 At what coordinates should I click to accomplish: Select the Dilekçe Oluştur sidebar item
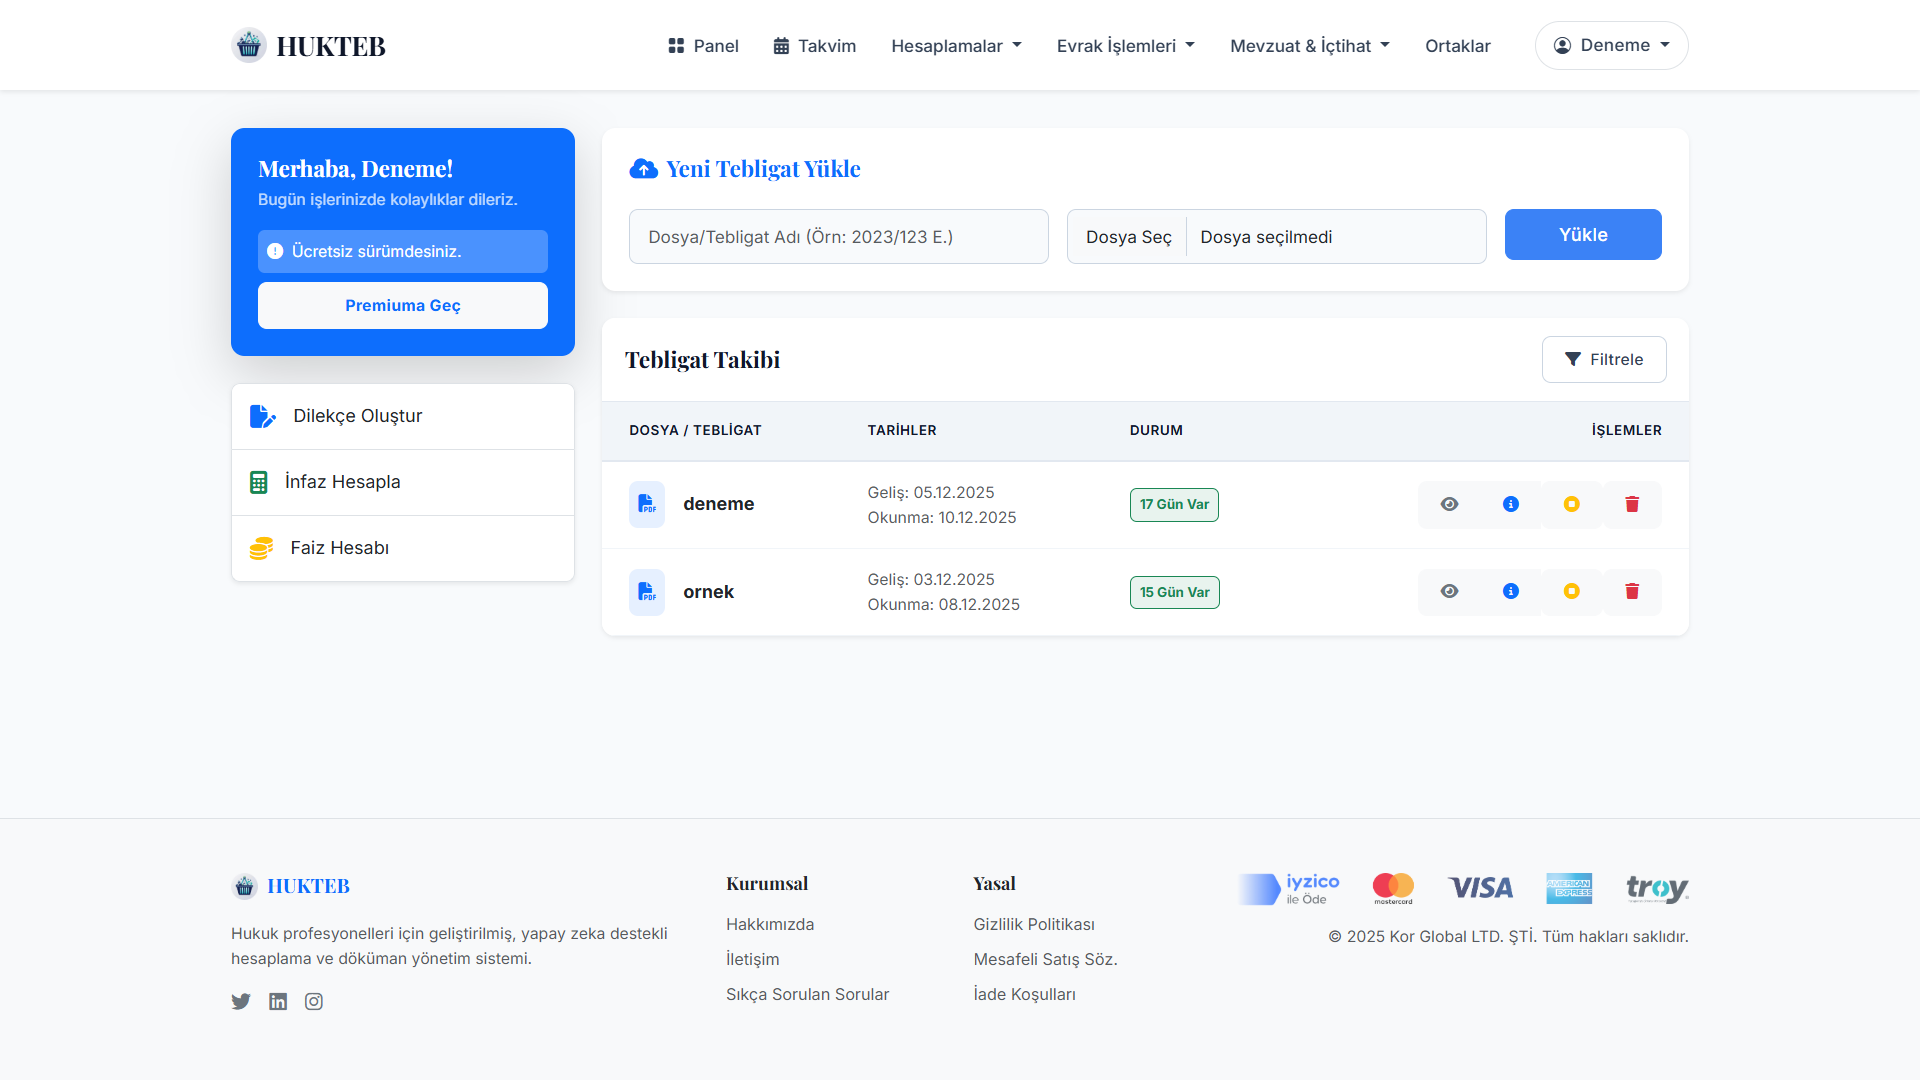tap(357, 416)
